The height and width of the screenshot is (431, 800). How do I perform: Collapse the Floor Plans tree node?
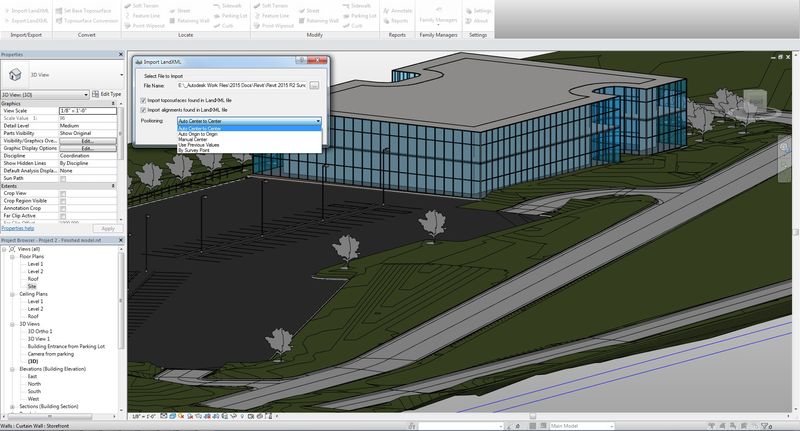[14, 256]
